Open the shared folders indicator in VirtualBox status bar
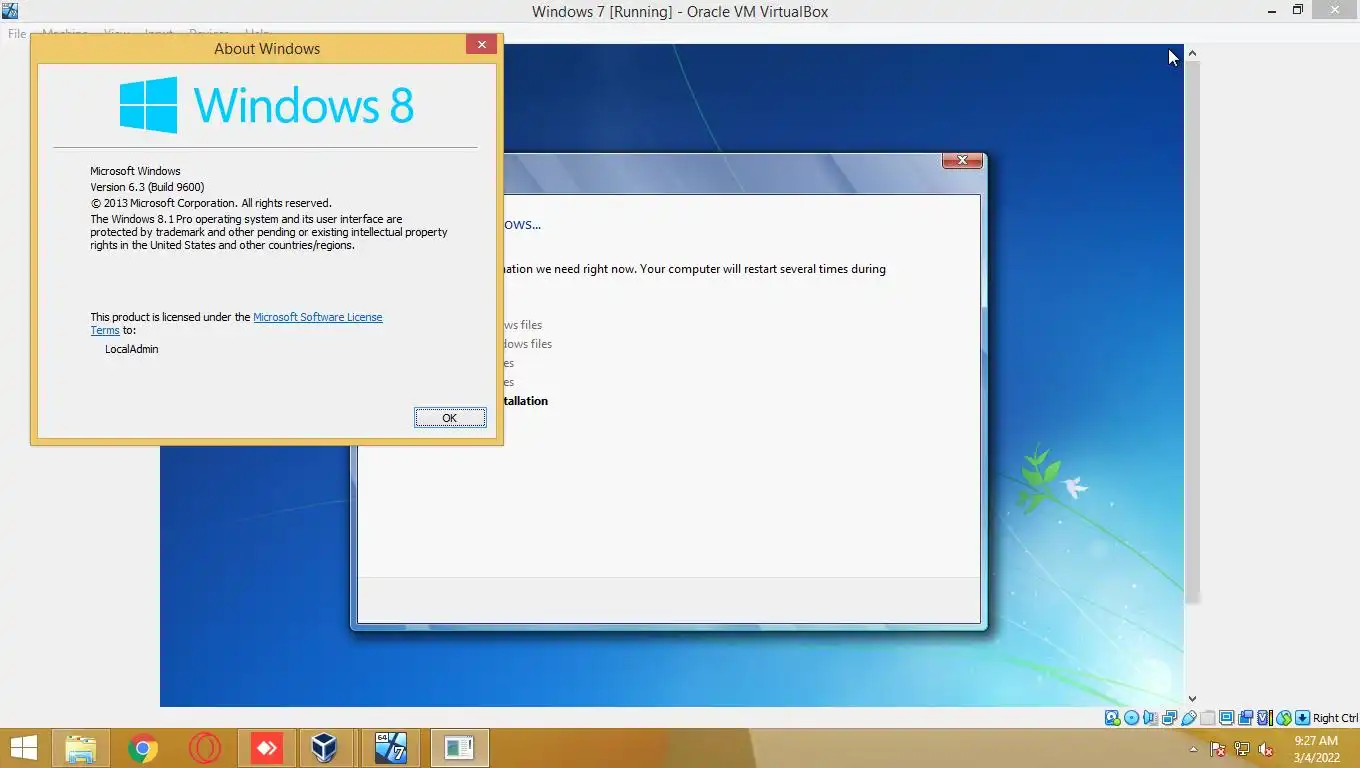 [x=1208, y=718]
